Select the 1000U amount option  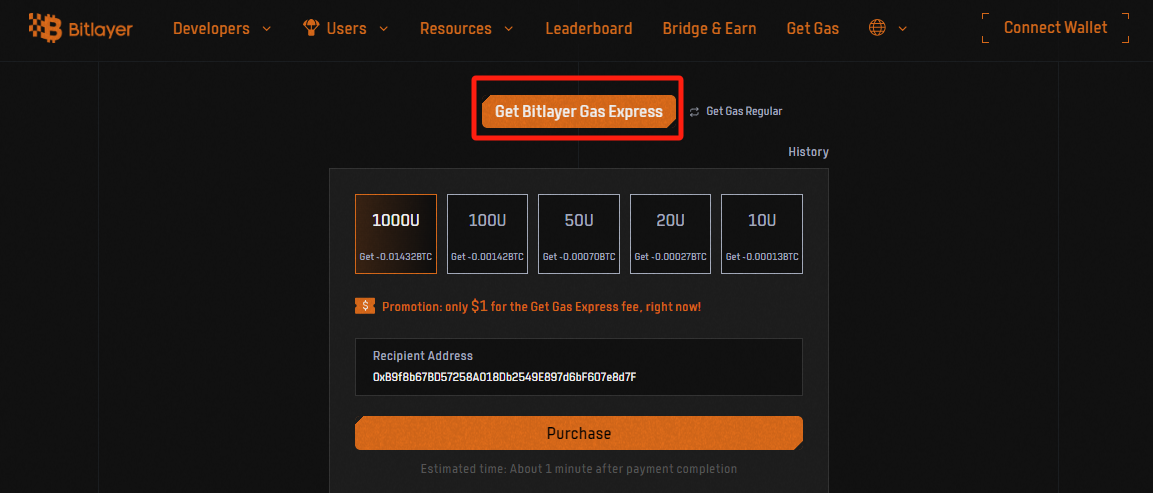pos(396,234)
